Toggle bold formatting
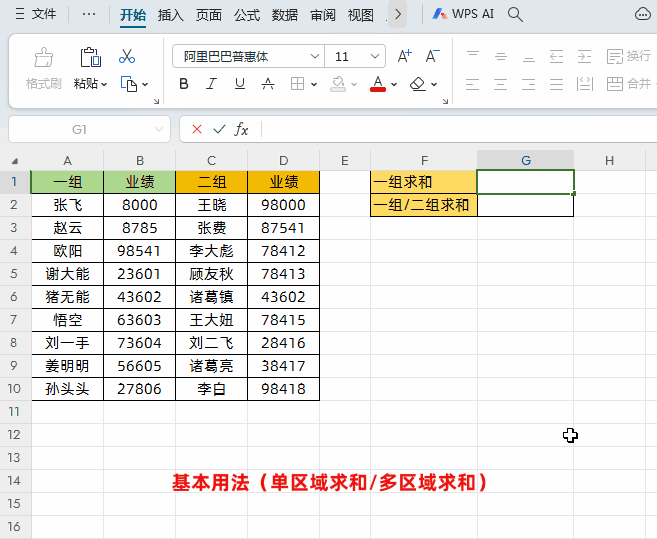 (184, 84)
